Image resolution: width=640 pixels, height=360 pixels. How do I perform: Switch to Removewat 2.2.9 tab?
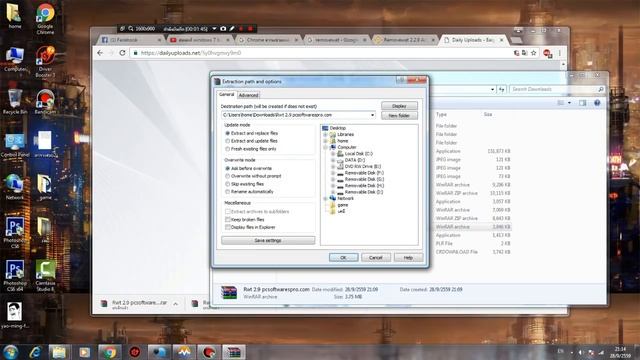405,40
